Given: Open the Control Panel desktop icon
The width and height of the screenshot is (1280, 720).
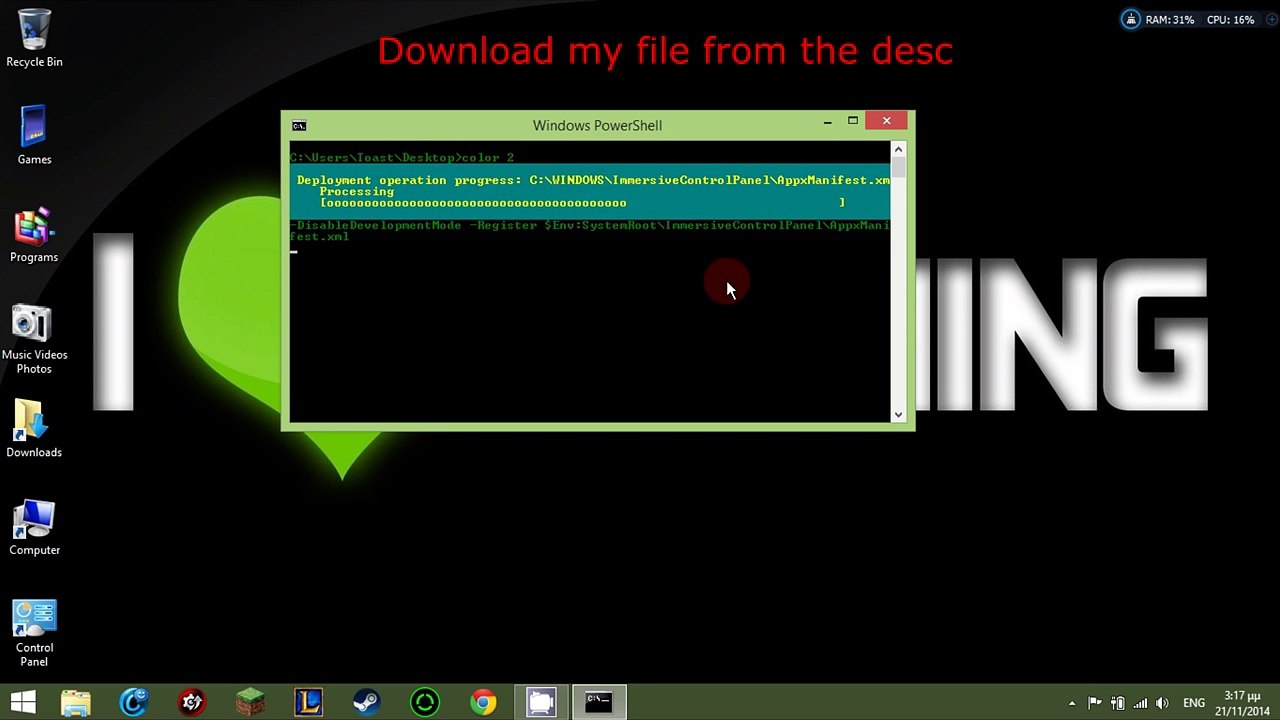Looking at the screenshot, I should (34, 633).
